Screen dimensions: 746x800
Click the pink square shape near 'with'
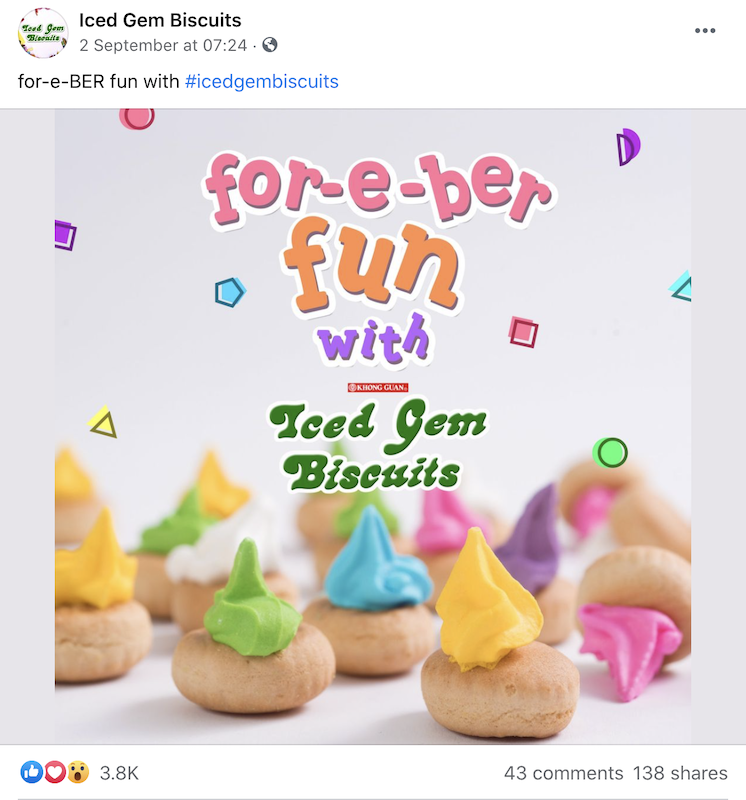[523, 332]
